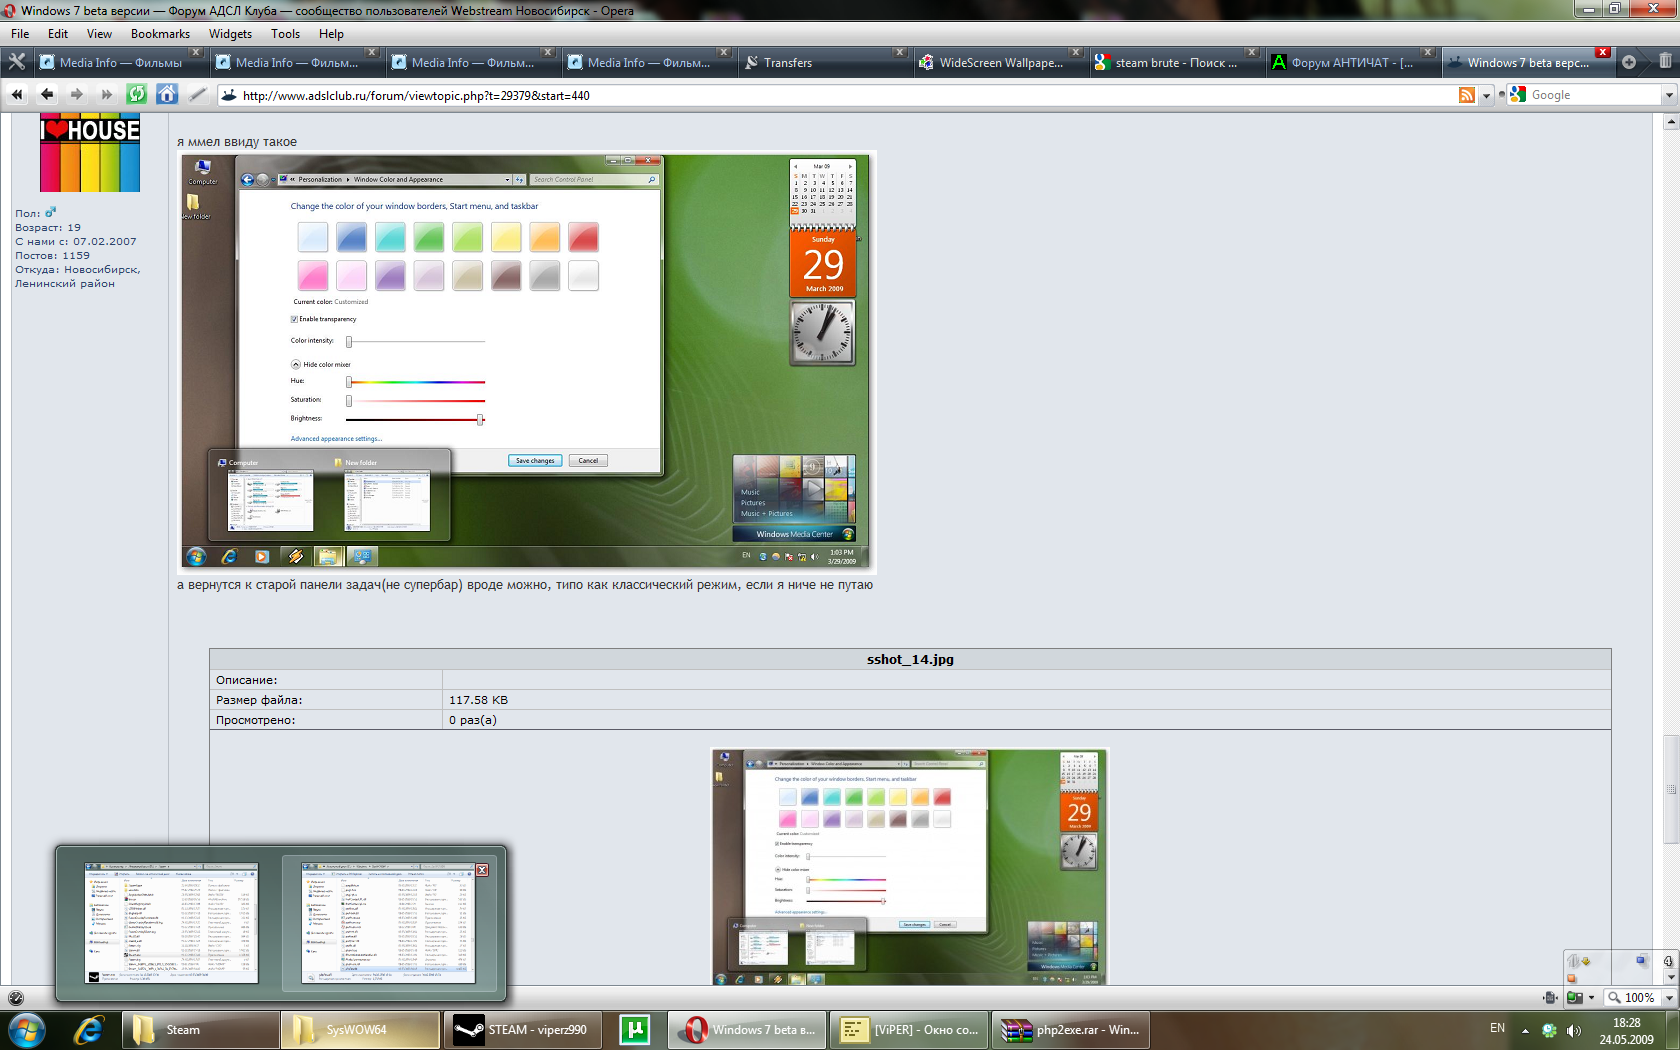Open the Opera panels wrench icon
This screenshot has height=1050, width=1680.
click(x=17, y=62)
